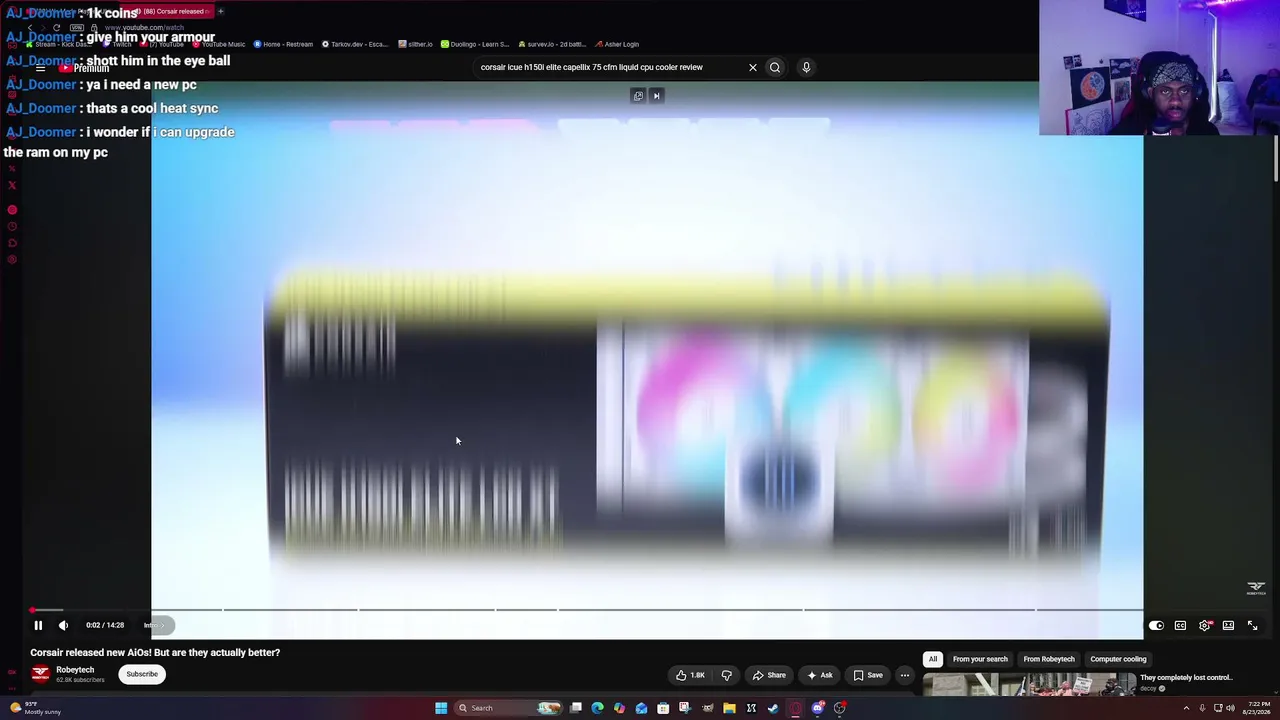This screenshot has height=720, width=1280.
Task: Open the YouTube guide hamburger menu
Action: pos(40,68)
